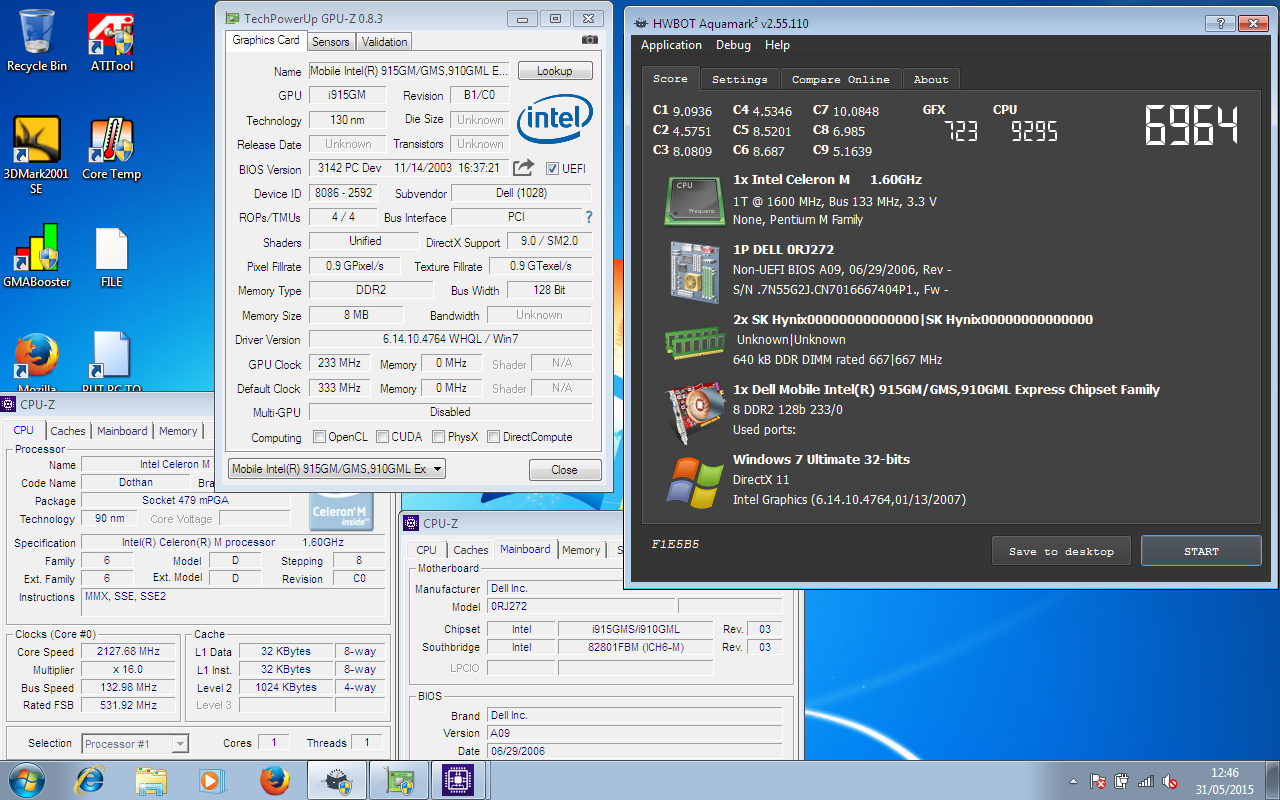Open the Help menu in Aquamark
Image resolution: width=1280 pixels, height=800 pixels.
[x=777, y=45]
